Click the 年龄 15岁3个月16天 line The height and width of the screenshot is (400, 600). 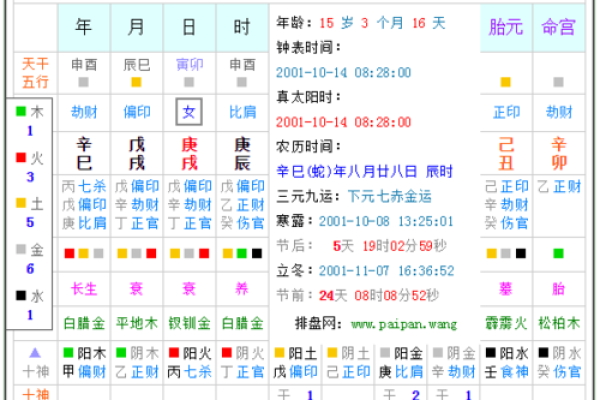[361, 23]
